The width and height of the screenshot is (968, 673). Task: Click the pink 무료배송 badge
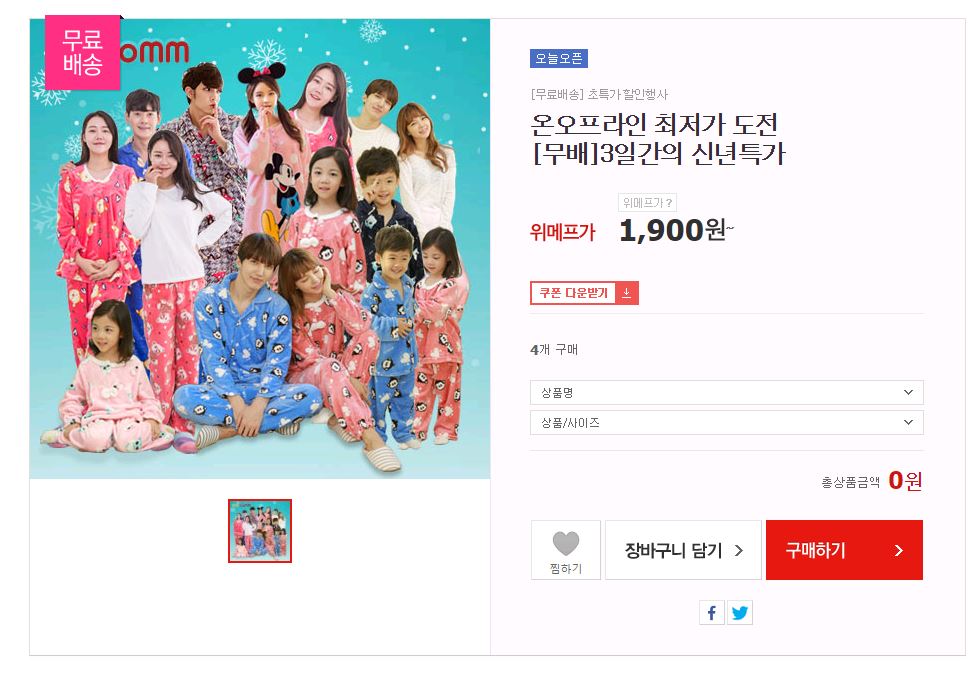82,52
